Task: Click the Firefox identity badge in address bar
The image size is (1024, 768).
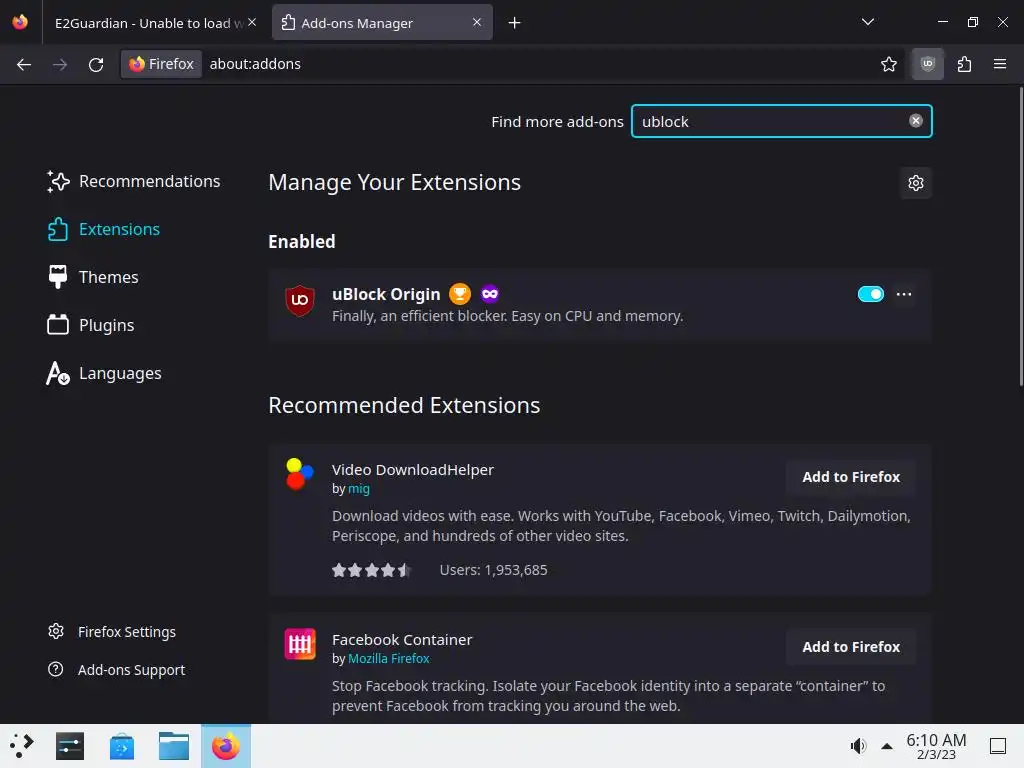Action: pyautogui.click(x=161, y=64)
